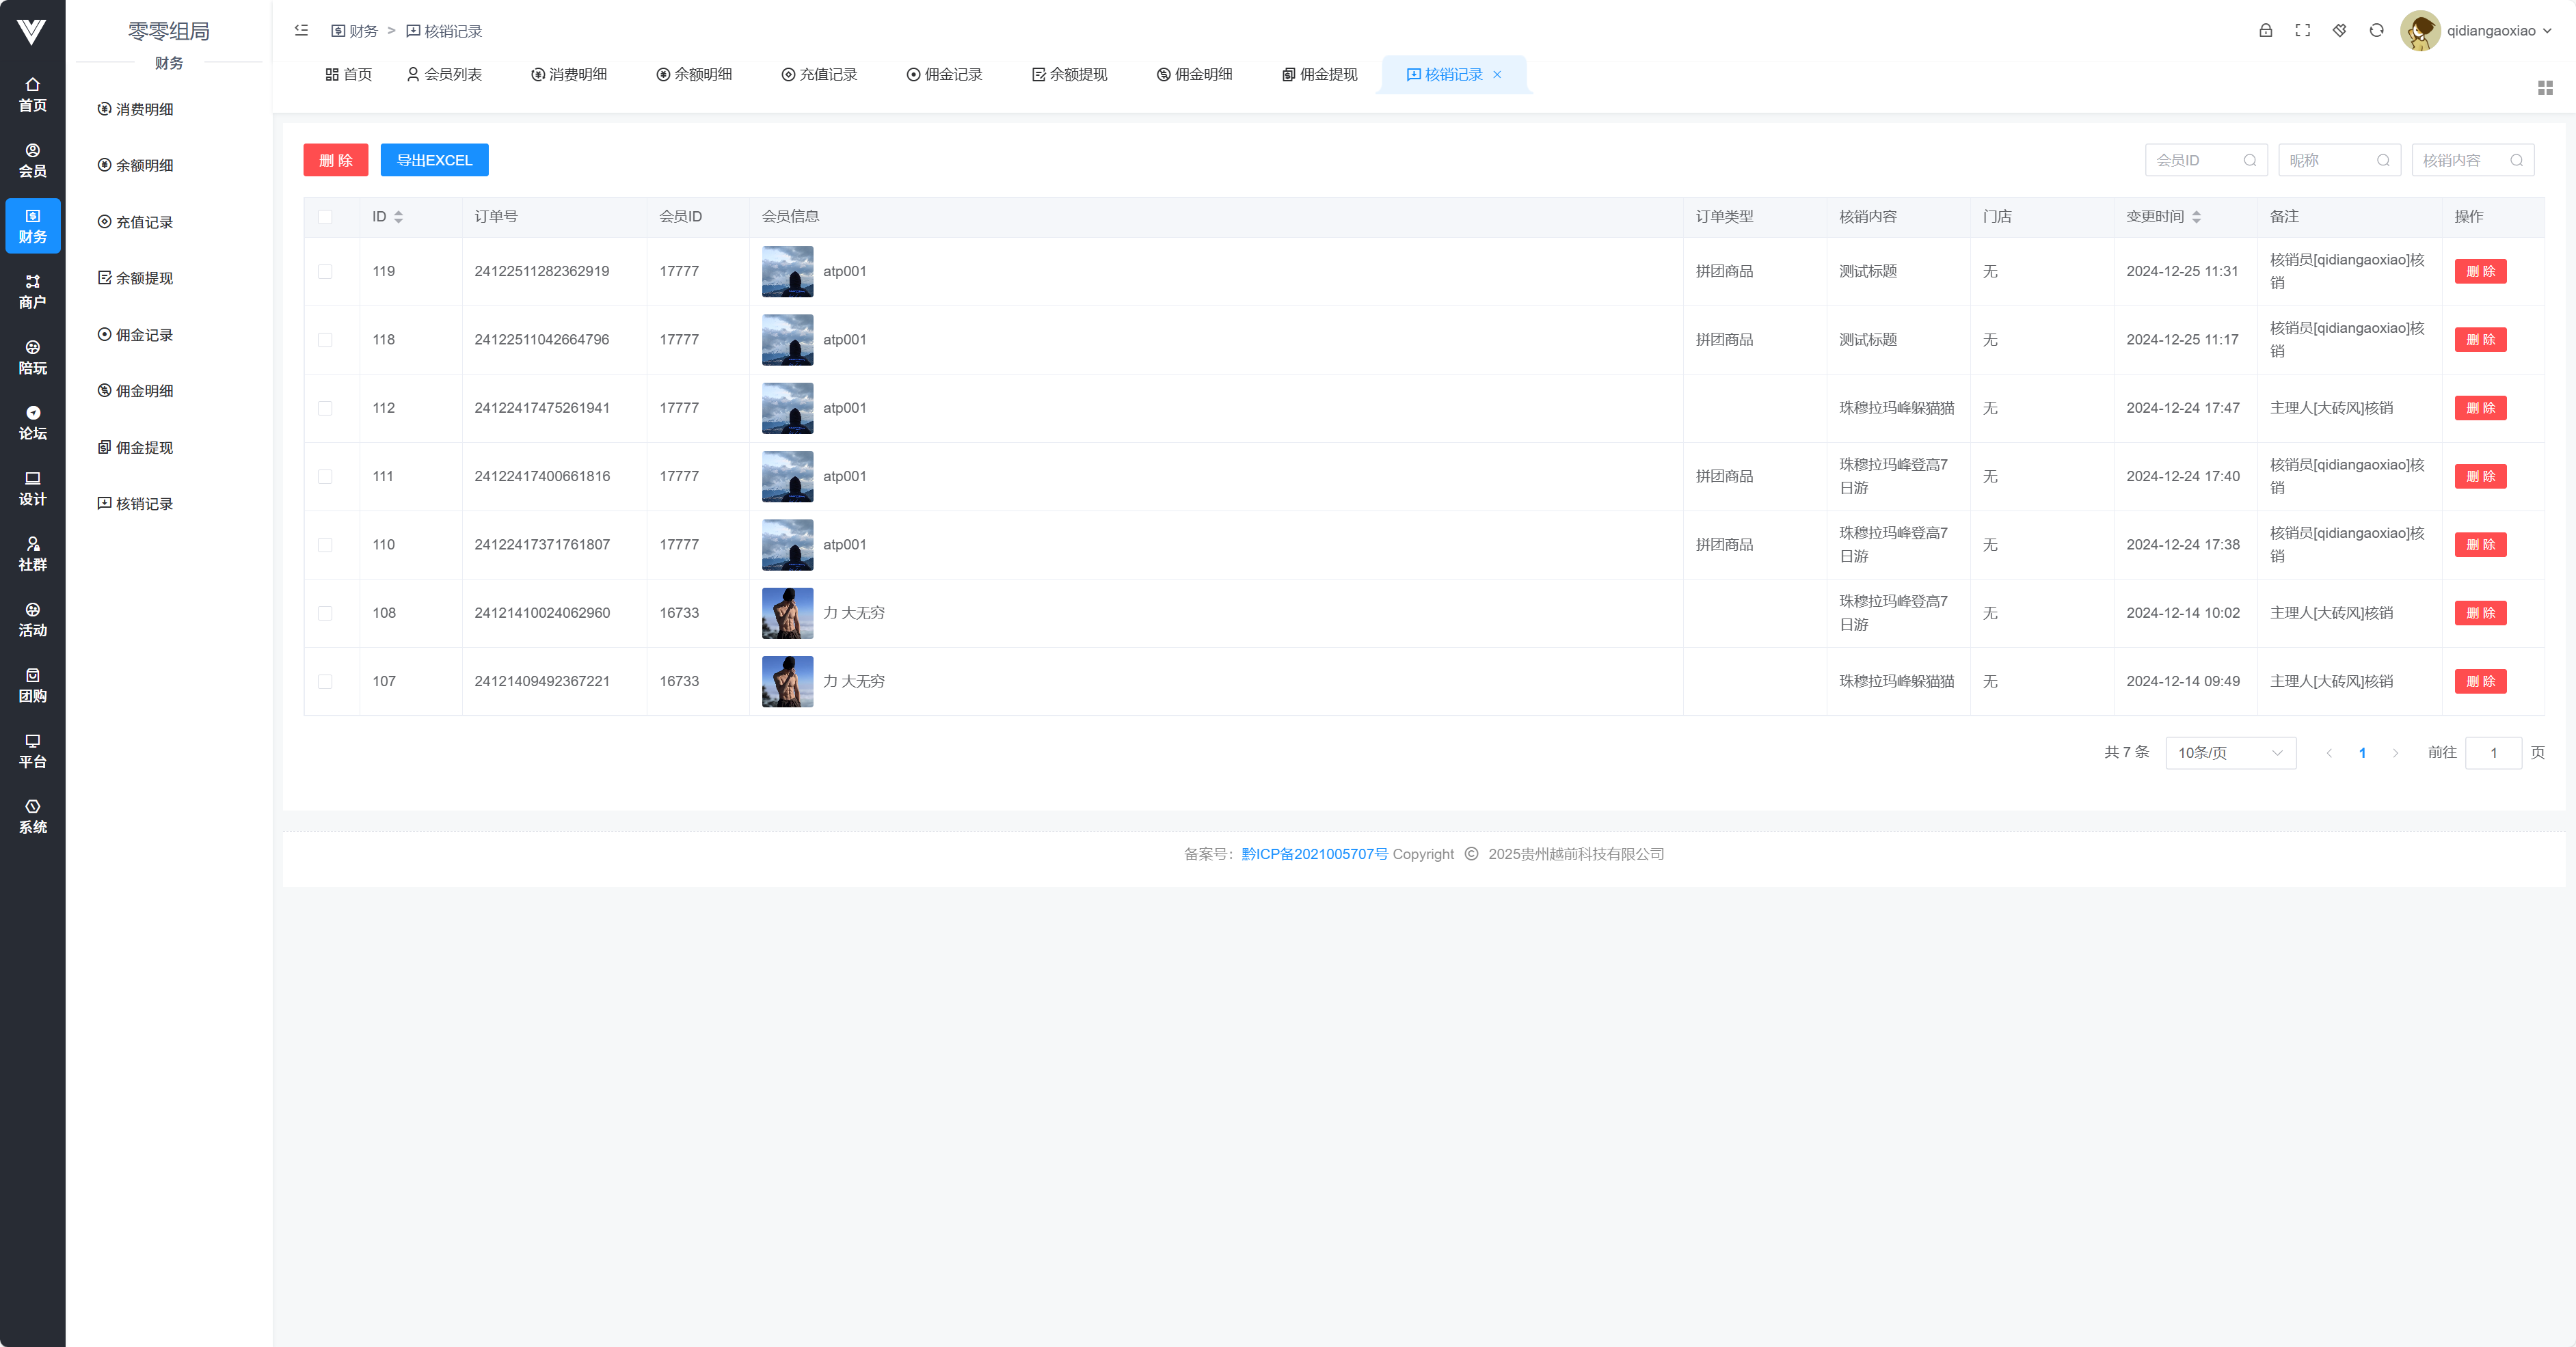Open the theme tag icon in the header

(x=2339, y=31)
